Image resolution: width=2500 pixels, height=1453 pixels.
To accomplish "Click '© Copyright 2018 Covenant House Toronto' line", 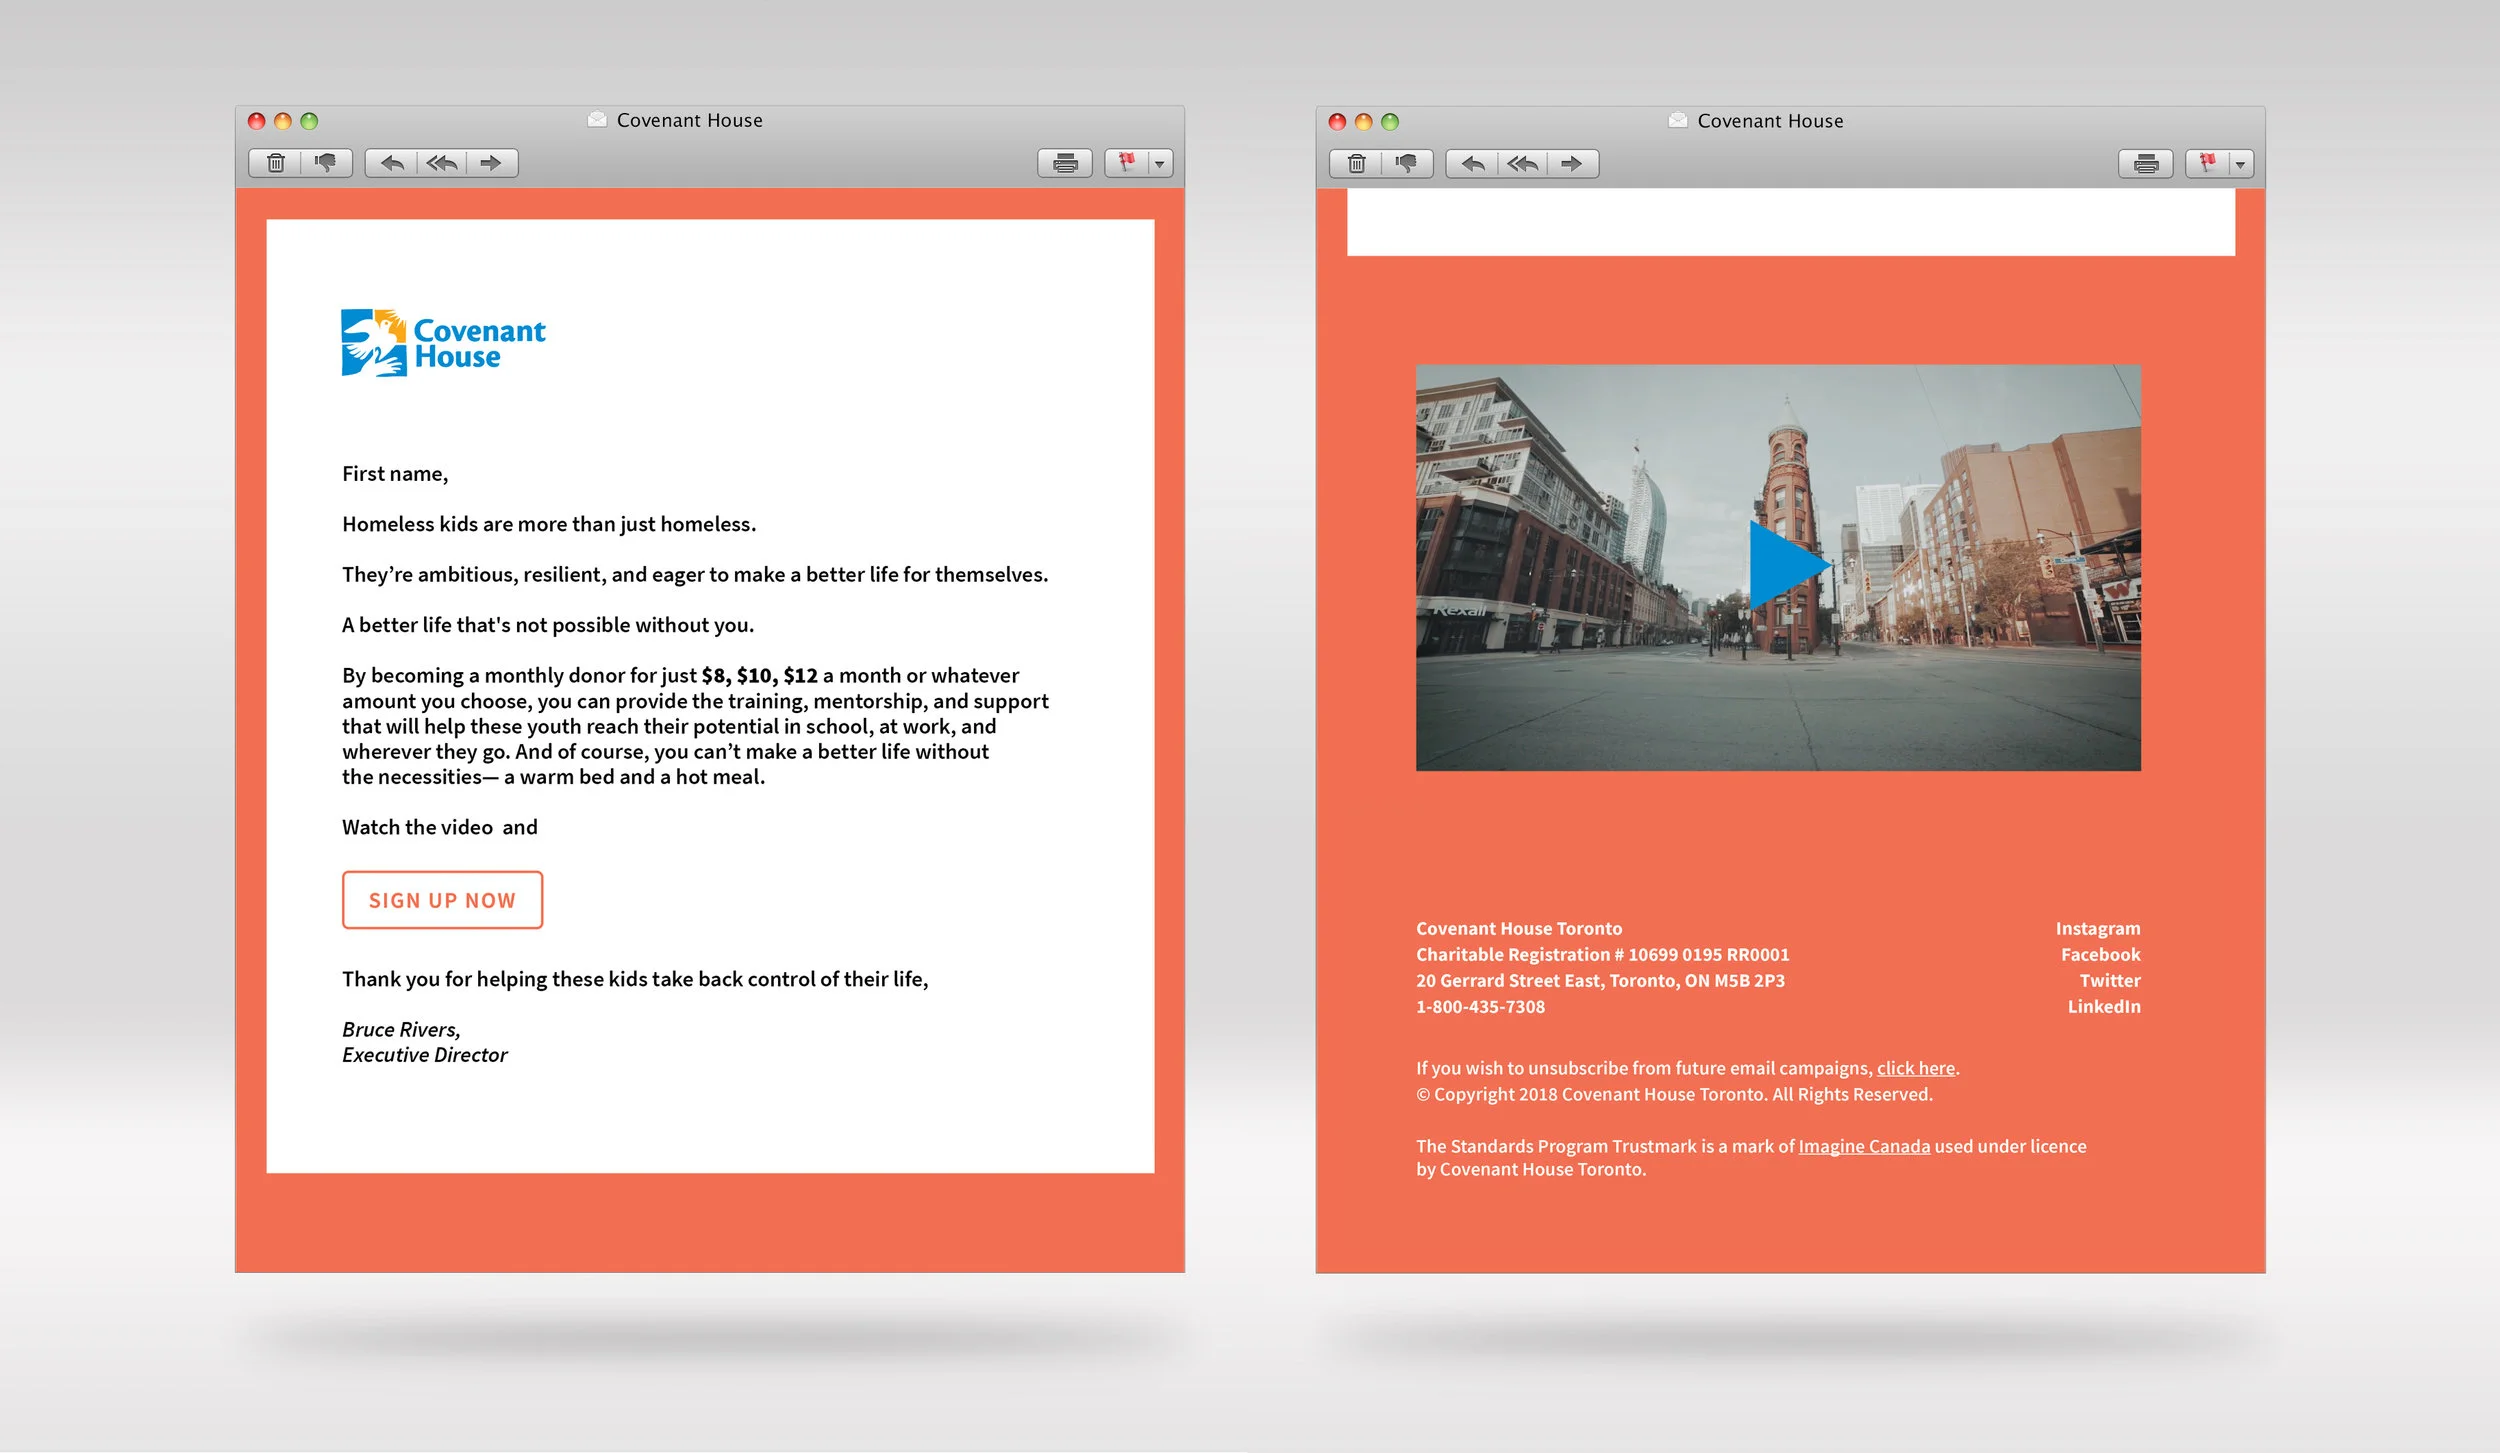I will [1674, 1095].
